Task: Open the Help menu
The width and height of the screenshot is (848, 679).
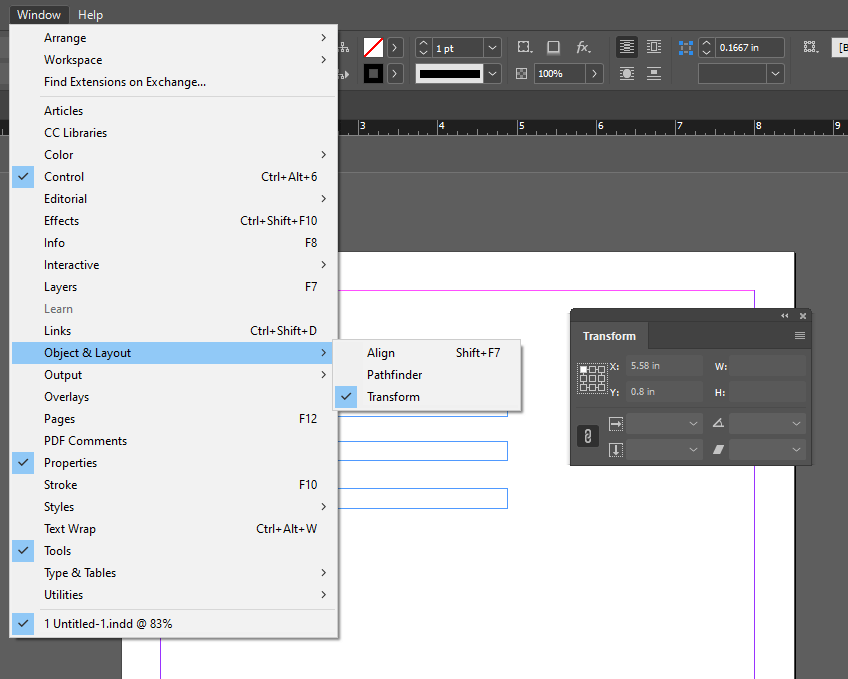Action: coord(90,14)
